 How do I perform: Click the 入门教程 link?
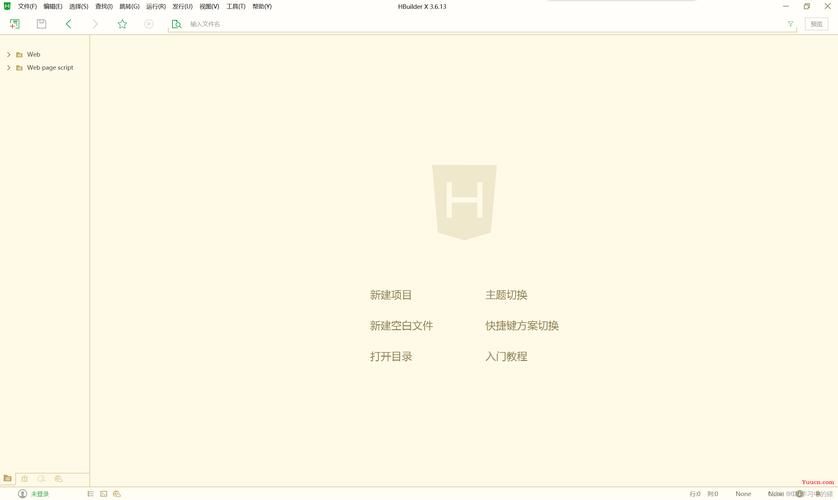point(506,356)
